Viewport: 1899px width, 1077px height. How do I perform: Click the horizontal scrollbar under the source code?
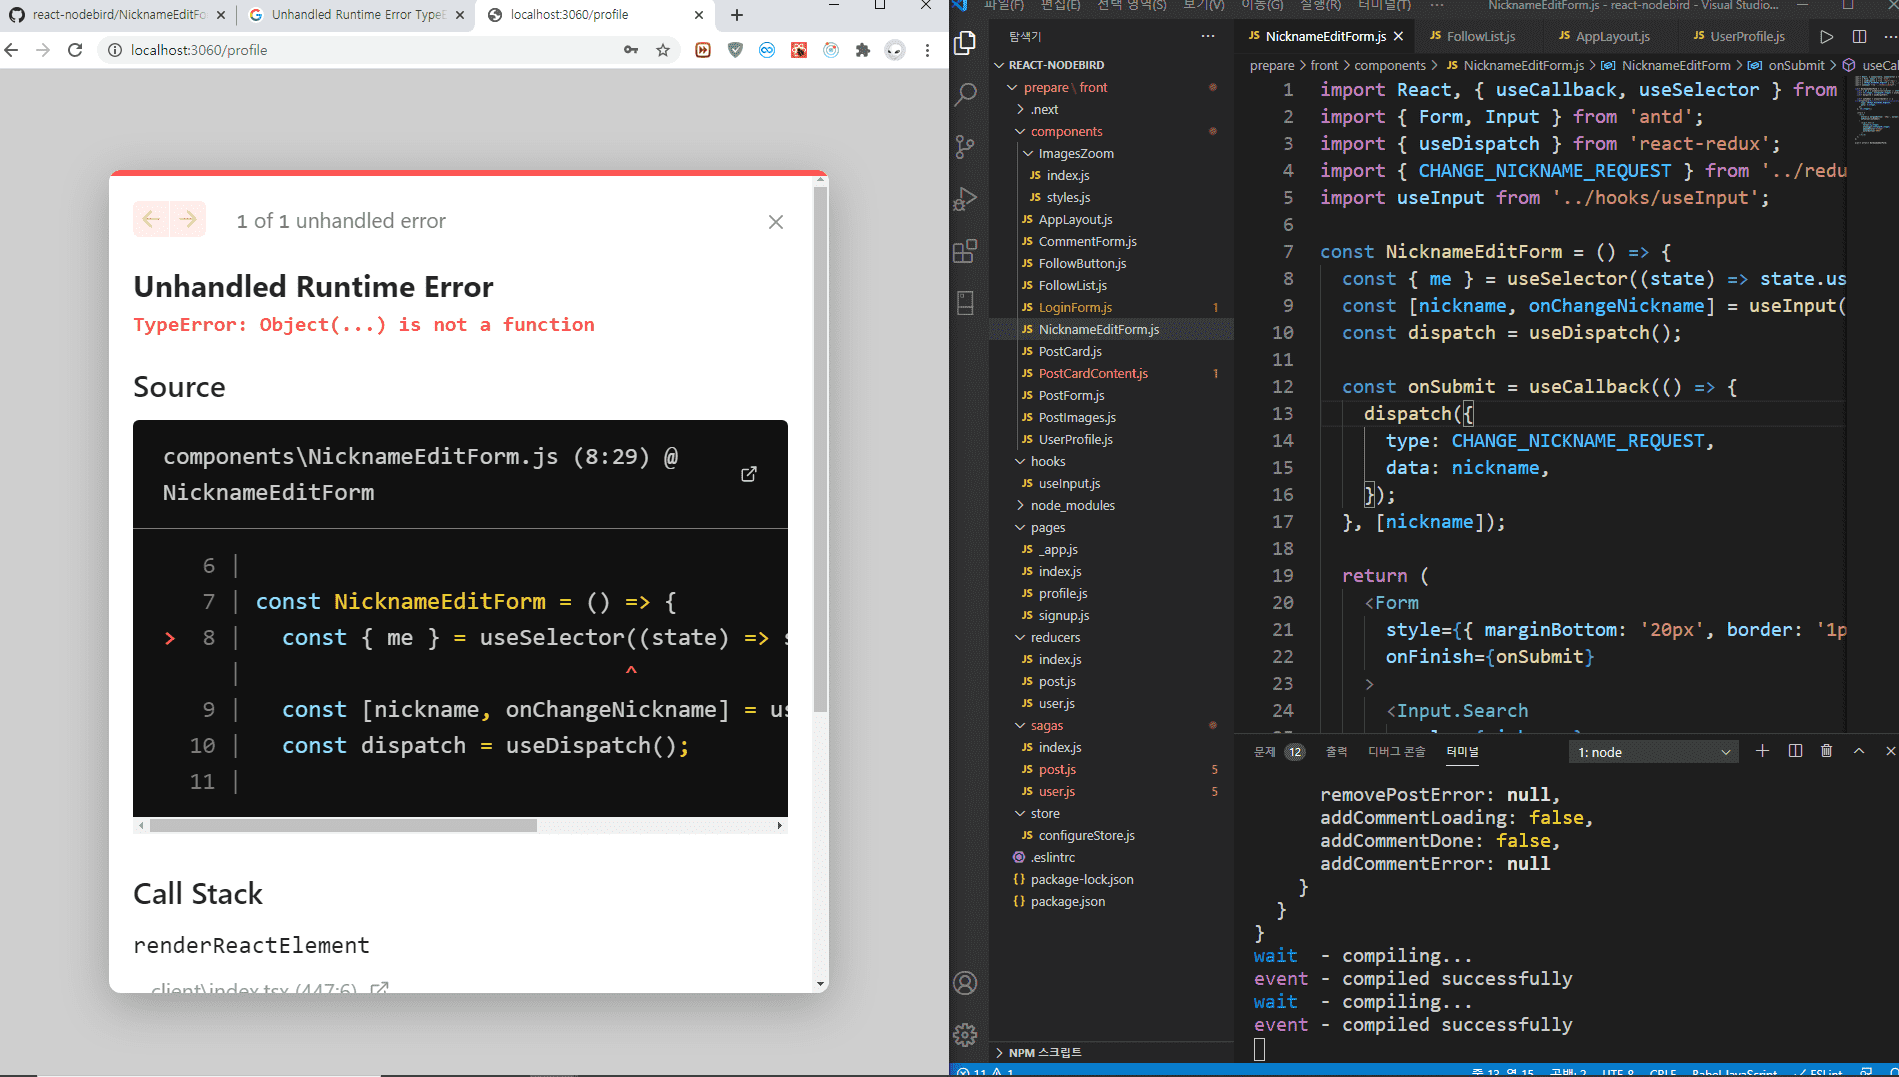pos(343,826)
